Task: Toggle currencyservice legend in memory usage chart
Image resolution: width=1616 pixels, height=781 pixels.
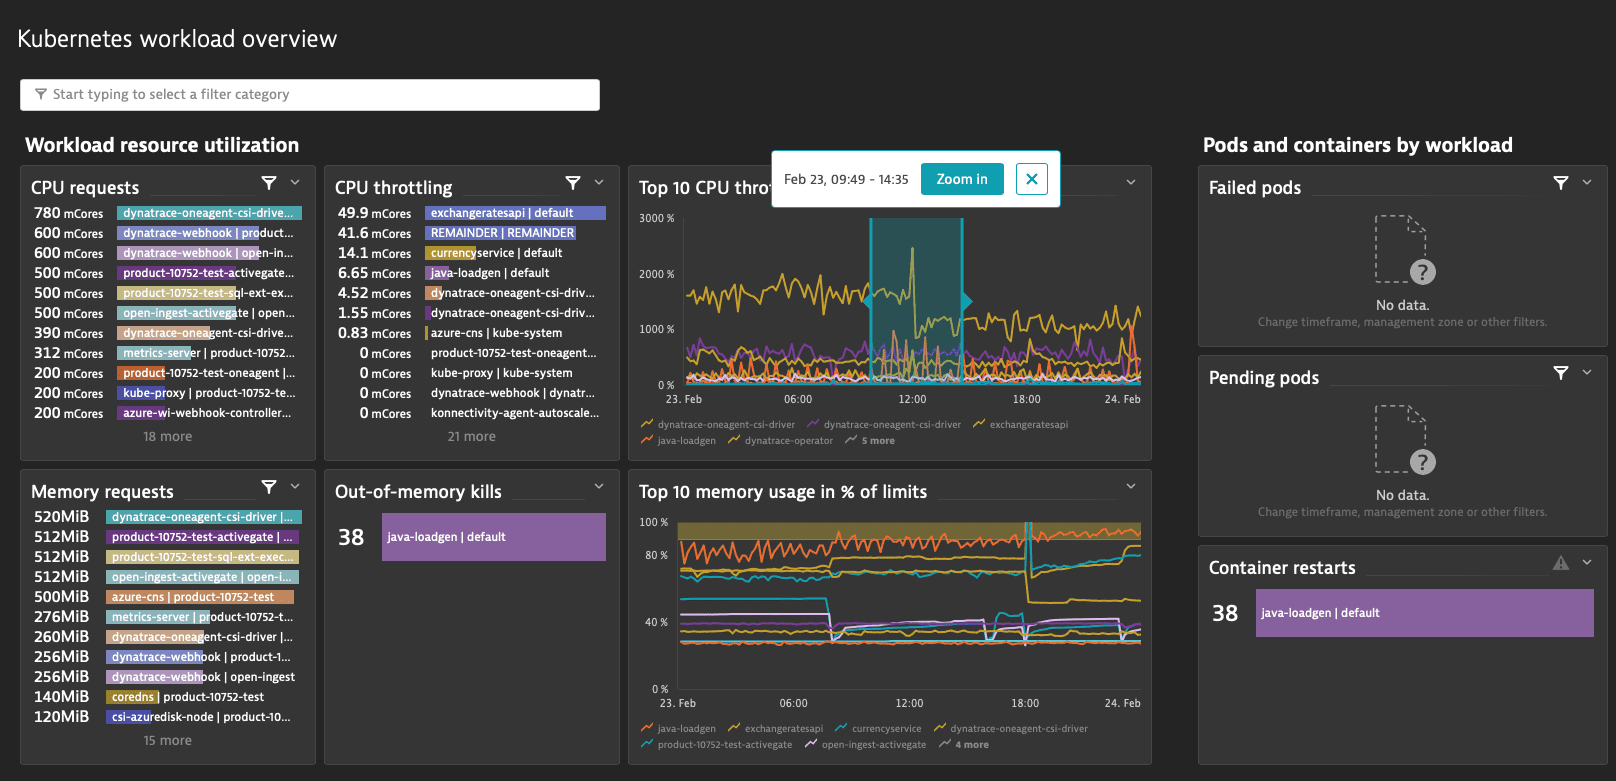Action: [x=878, y=729]
